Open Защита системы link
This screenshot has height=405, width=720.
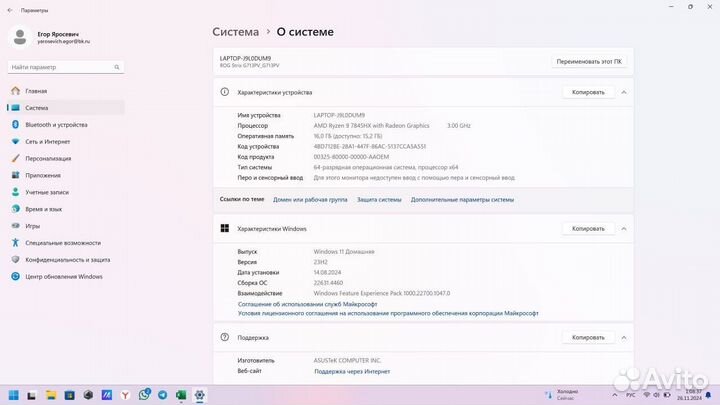tap(379, 200)
